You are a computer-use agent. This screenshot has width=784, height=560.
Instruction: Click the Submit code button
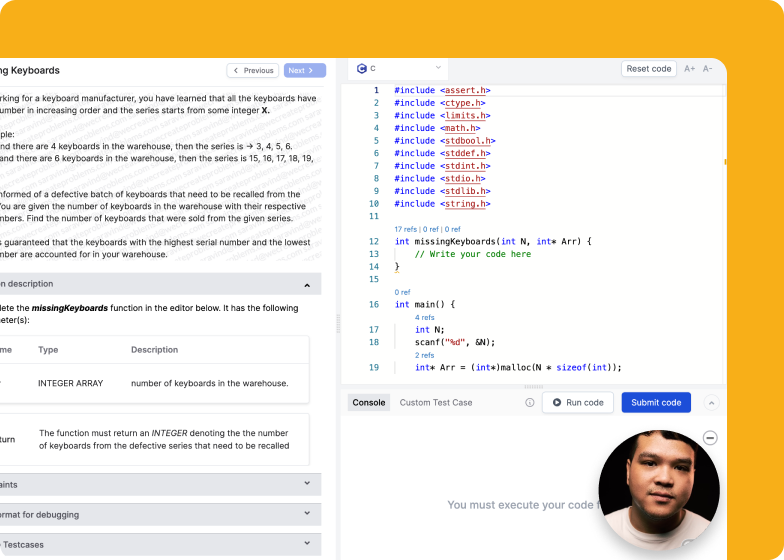(656, 403)
